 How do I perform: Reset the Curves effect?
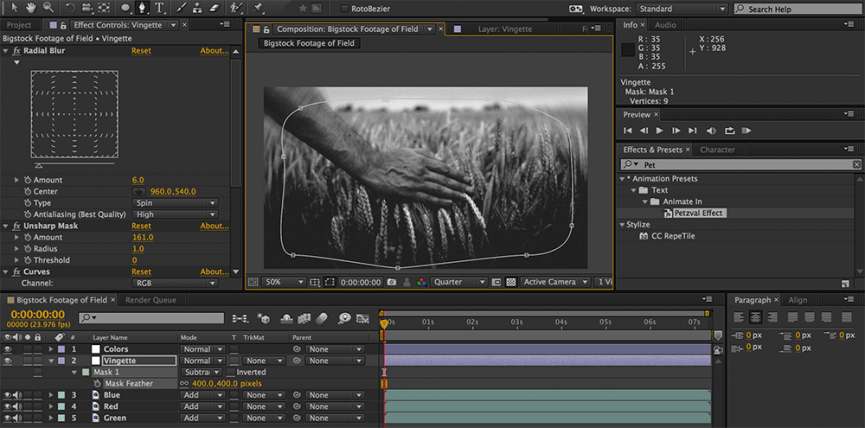141,272
